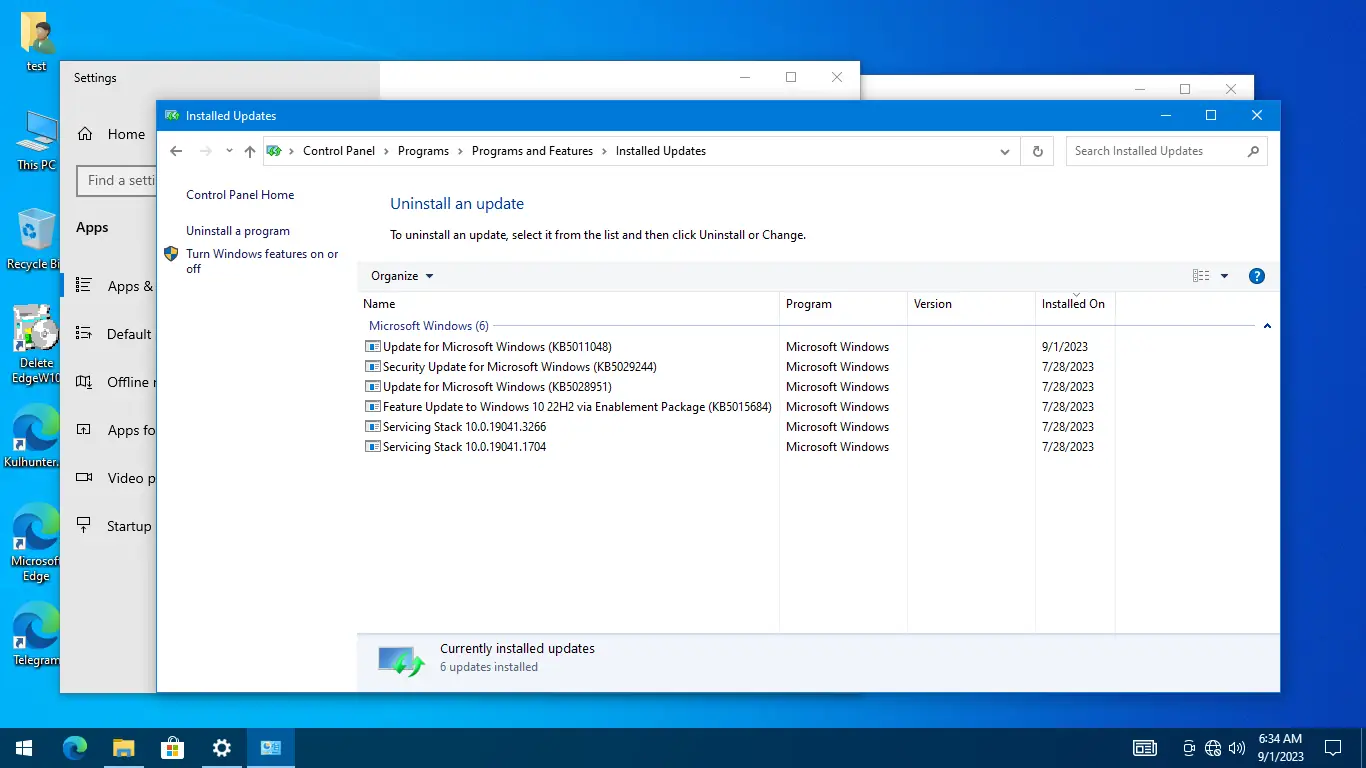Collapse the Microsoft Windows (6) group
The width and height of the screenshot is (1366, 768).
(1267, 326)
